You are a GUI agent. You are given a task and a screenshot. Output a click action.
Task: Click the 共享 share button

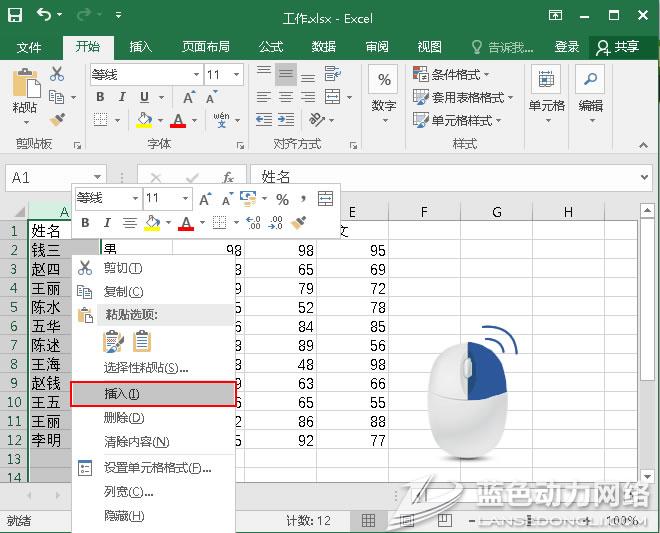tap(617, 47)
